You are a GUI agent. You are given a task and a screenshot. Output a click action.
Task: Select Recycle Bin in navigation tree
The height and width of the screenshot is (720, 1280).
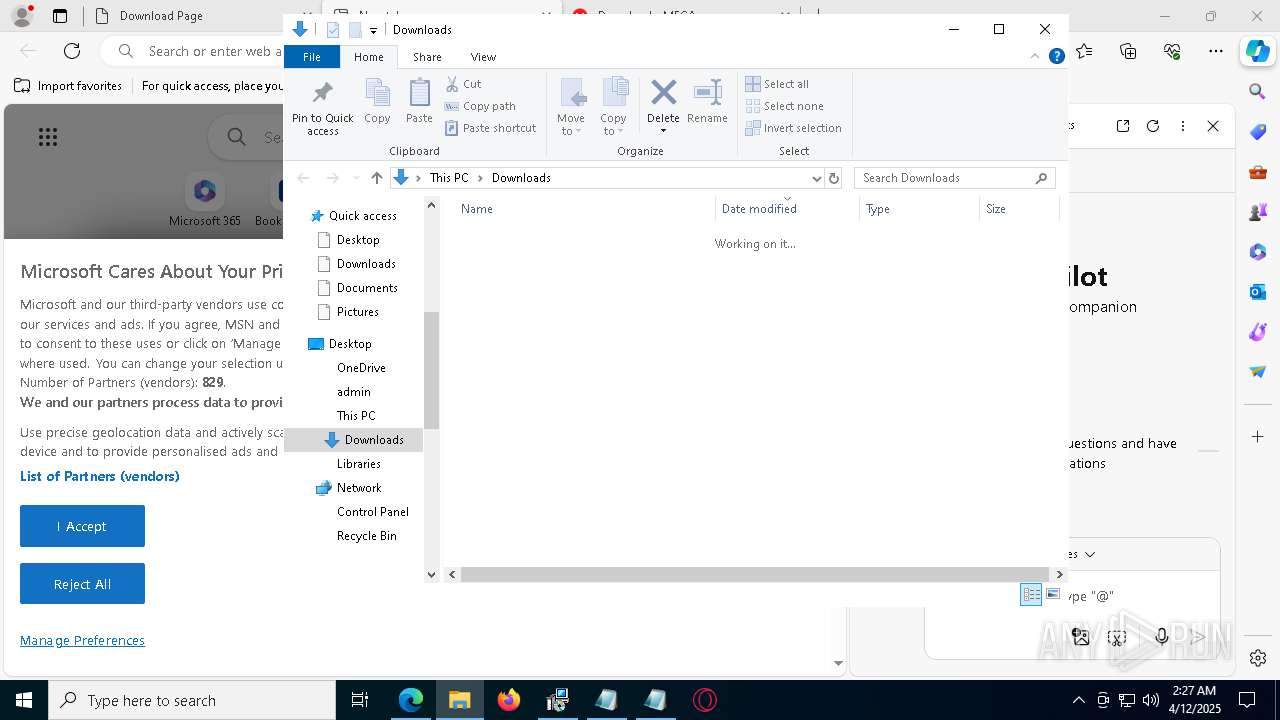(x=366, y=536)
